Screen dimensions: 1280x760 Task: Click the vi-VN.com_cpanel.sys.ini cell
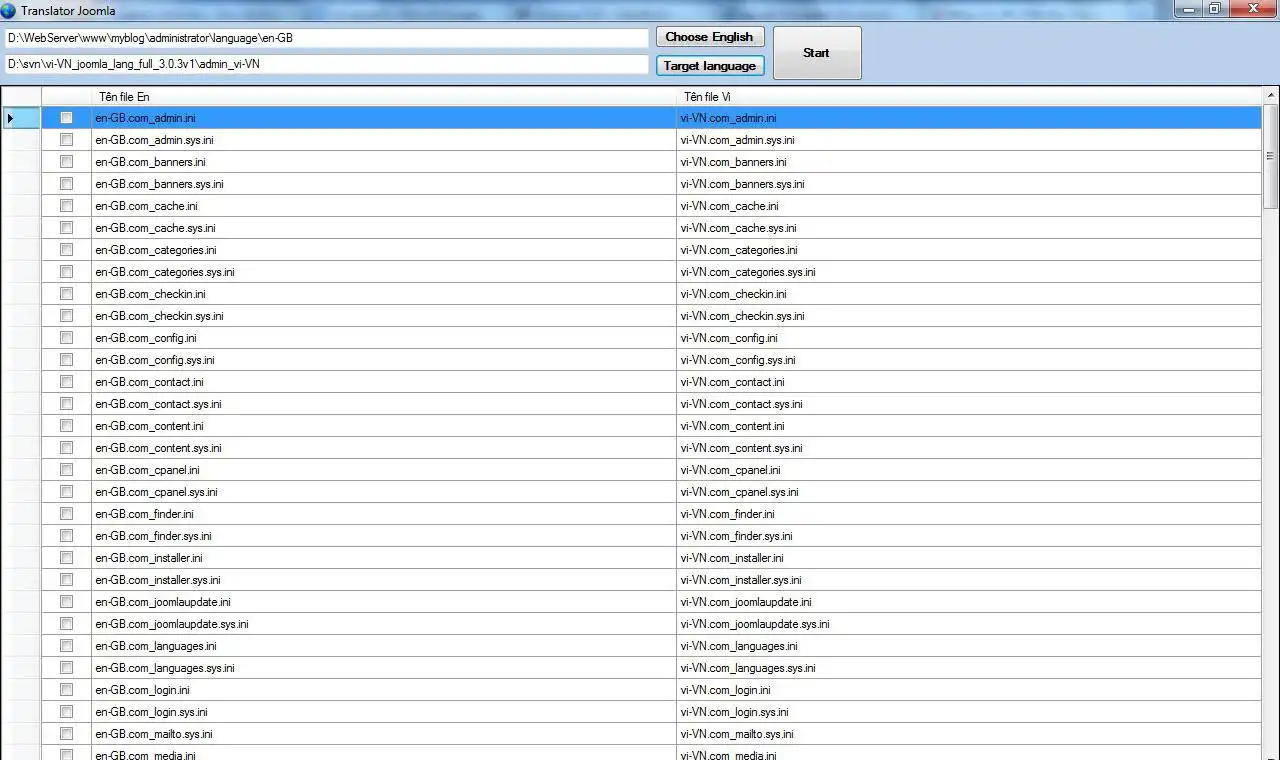(x=969, y=492)
